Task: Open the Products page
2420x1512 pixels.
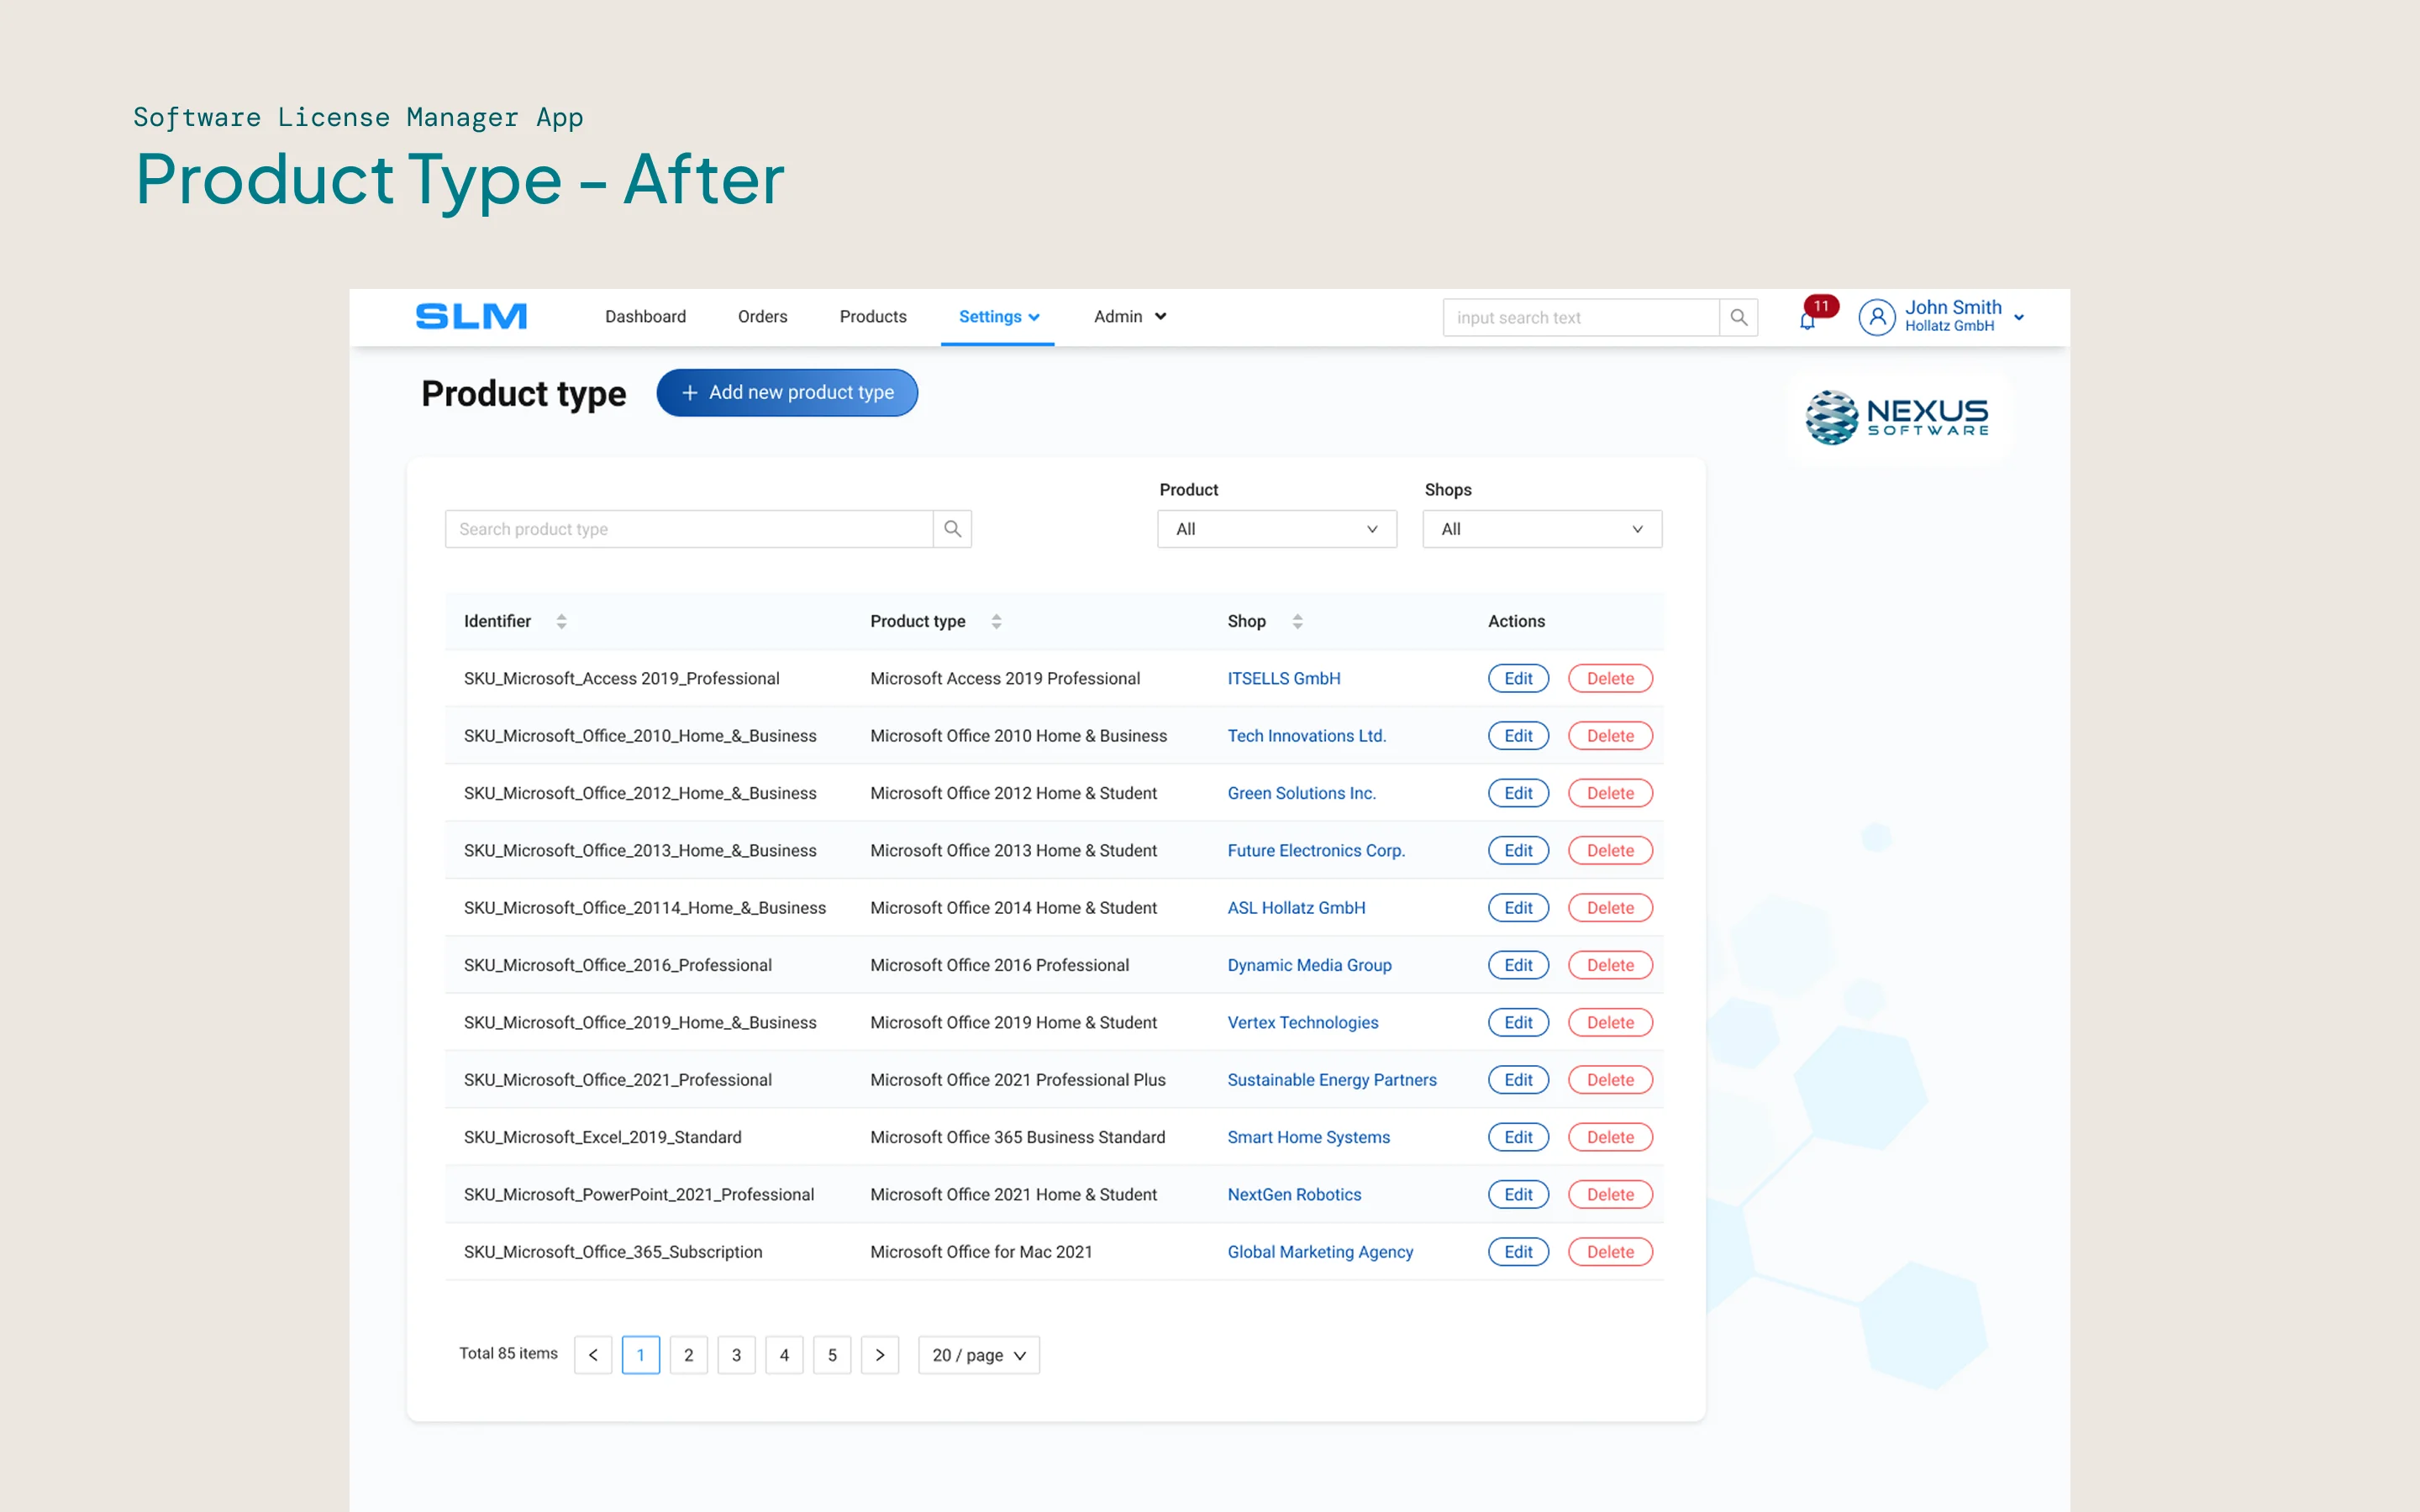Action: click(873, 316)
